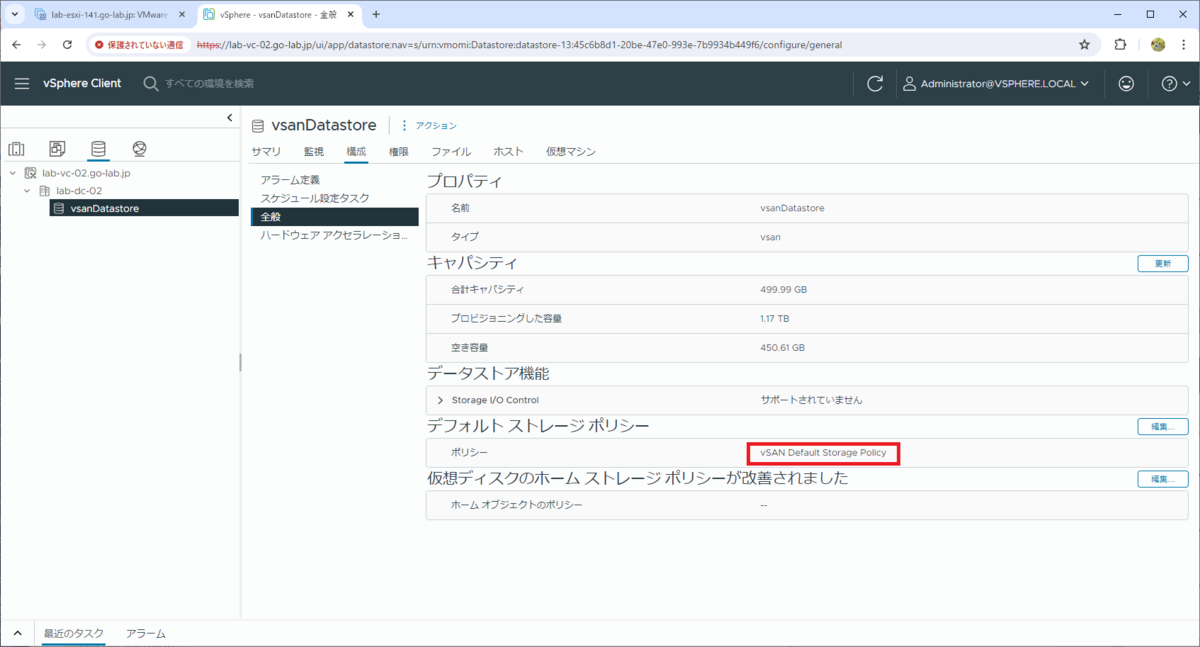Viewport: 1200px width, 647px height.
Task: Collapse the left navigation pane arrow
Action: [229, 119]
